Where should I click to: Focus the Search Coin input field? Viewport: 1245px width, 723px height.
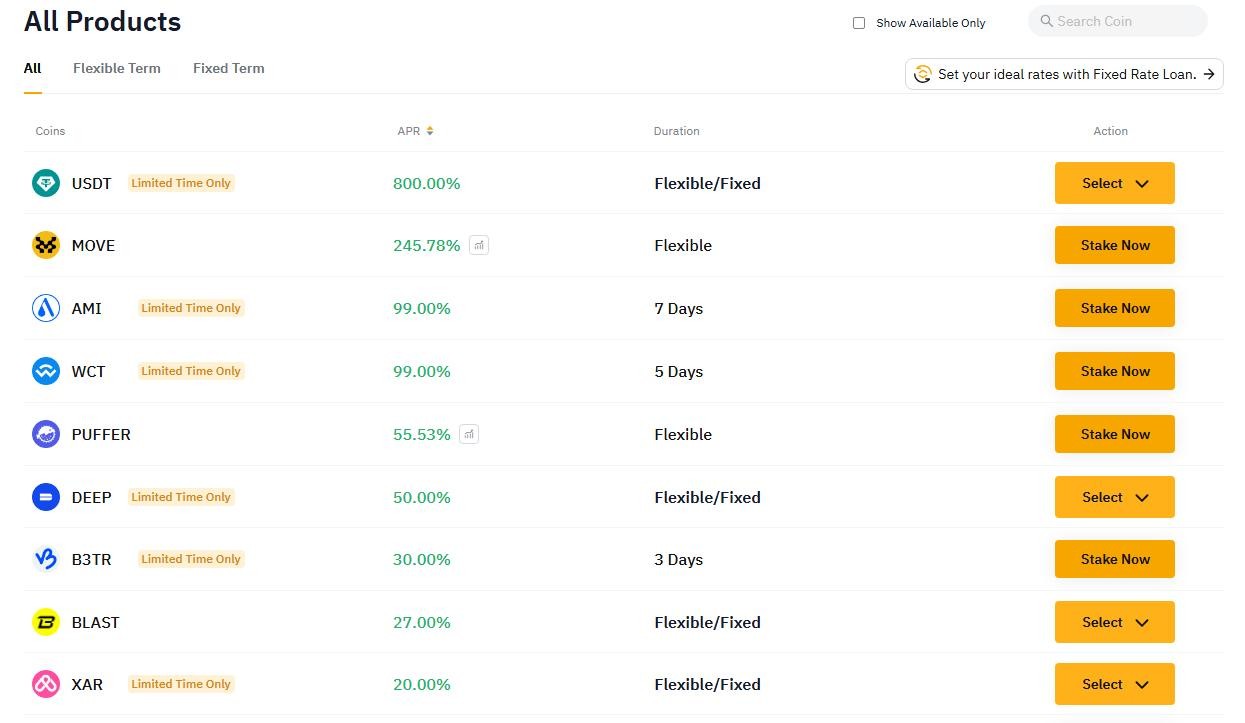(x=1118, y=21)
